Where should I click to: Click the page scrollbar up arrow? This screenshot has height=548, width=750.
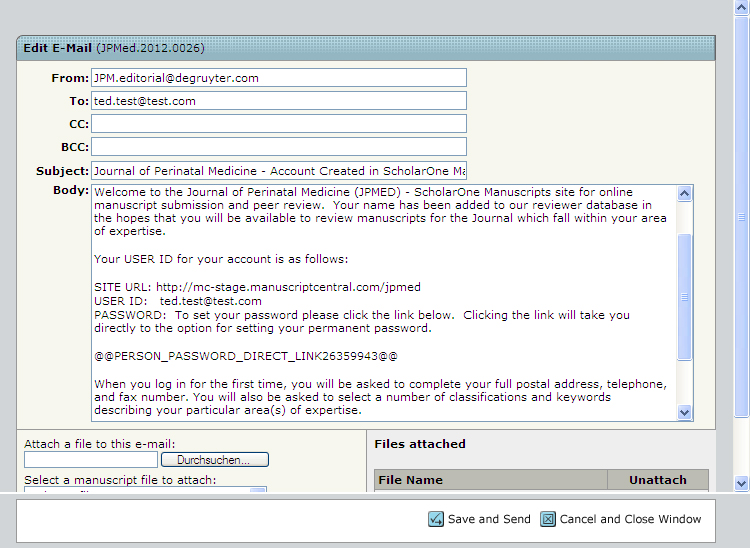741,9
